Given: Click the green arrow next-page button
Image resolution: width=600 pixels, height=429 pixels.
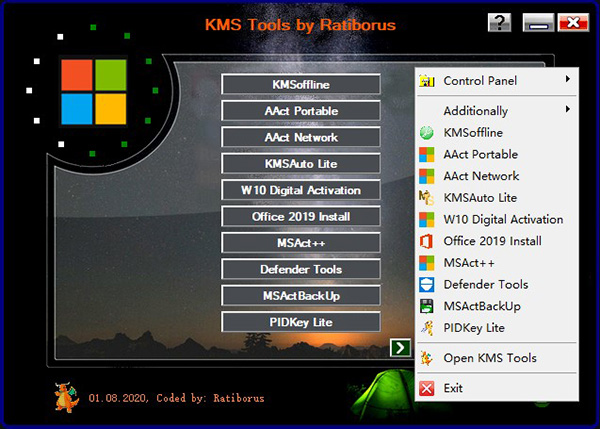Looking at the screenshot, I should pos(400,347).
